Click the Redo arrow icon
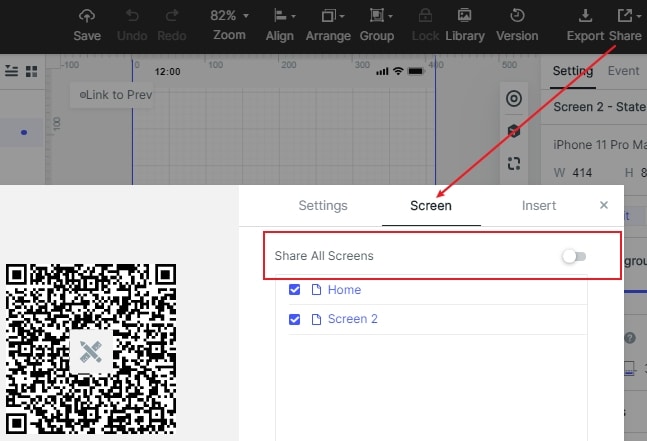This screenshot has width=647, height=441. pyautogui.click(x=172, y=16)
